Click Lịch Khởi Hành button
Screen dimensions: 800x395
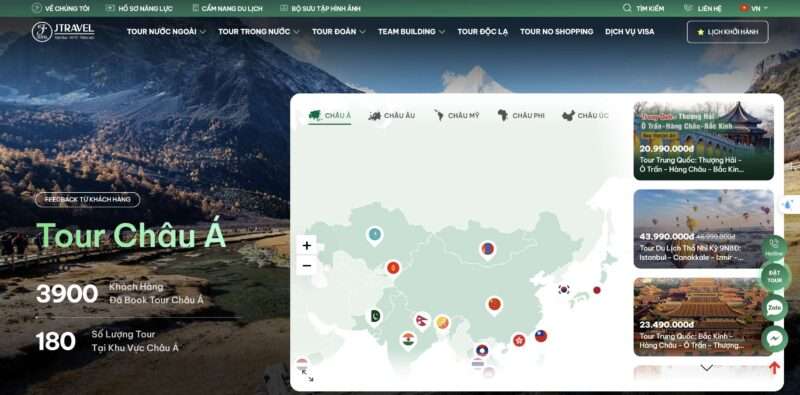pyautogui.click(x=728, y=32)
